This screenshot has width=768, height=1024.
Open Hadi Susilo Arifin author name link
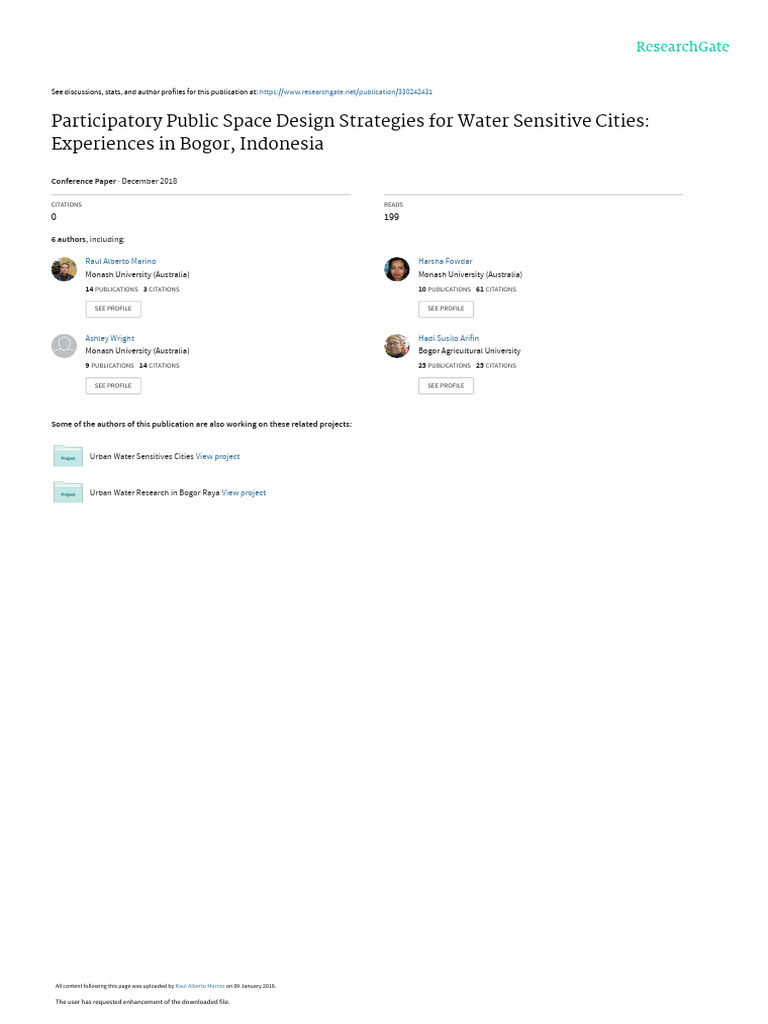tap(448, 338)
